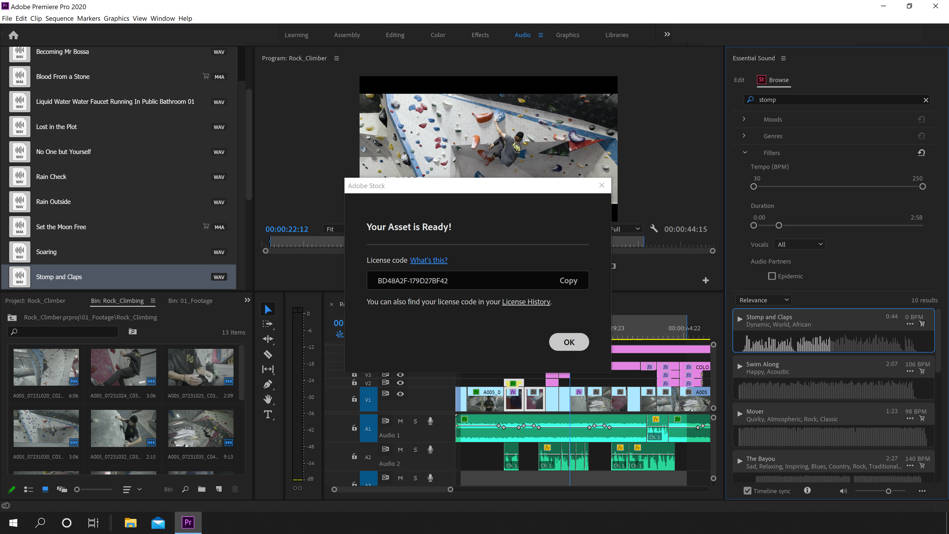Open the What's this? link
The width and height of the screenshot is (949, 534).
429,260
